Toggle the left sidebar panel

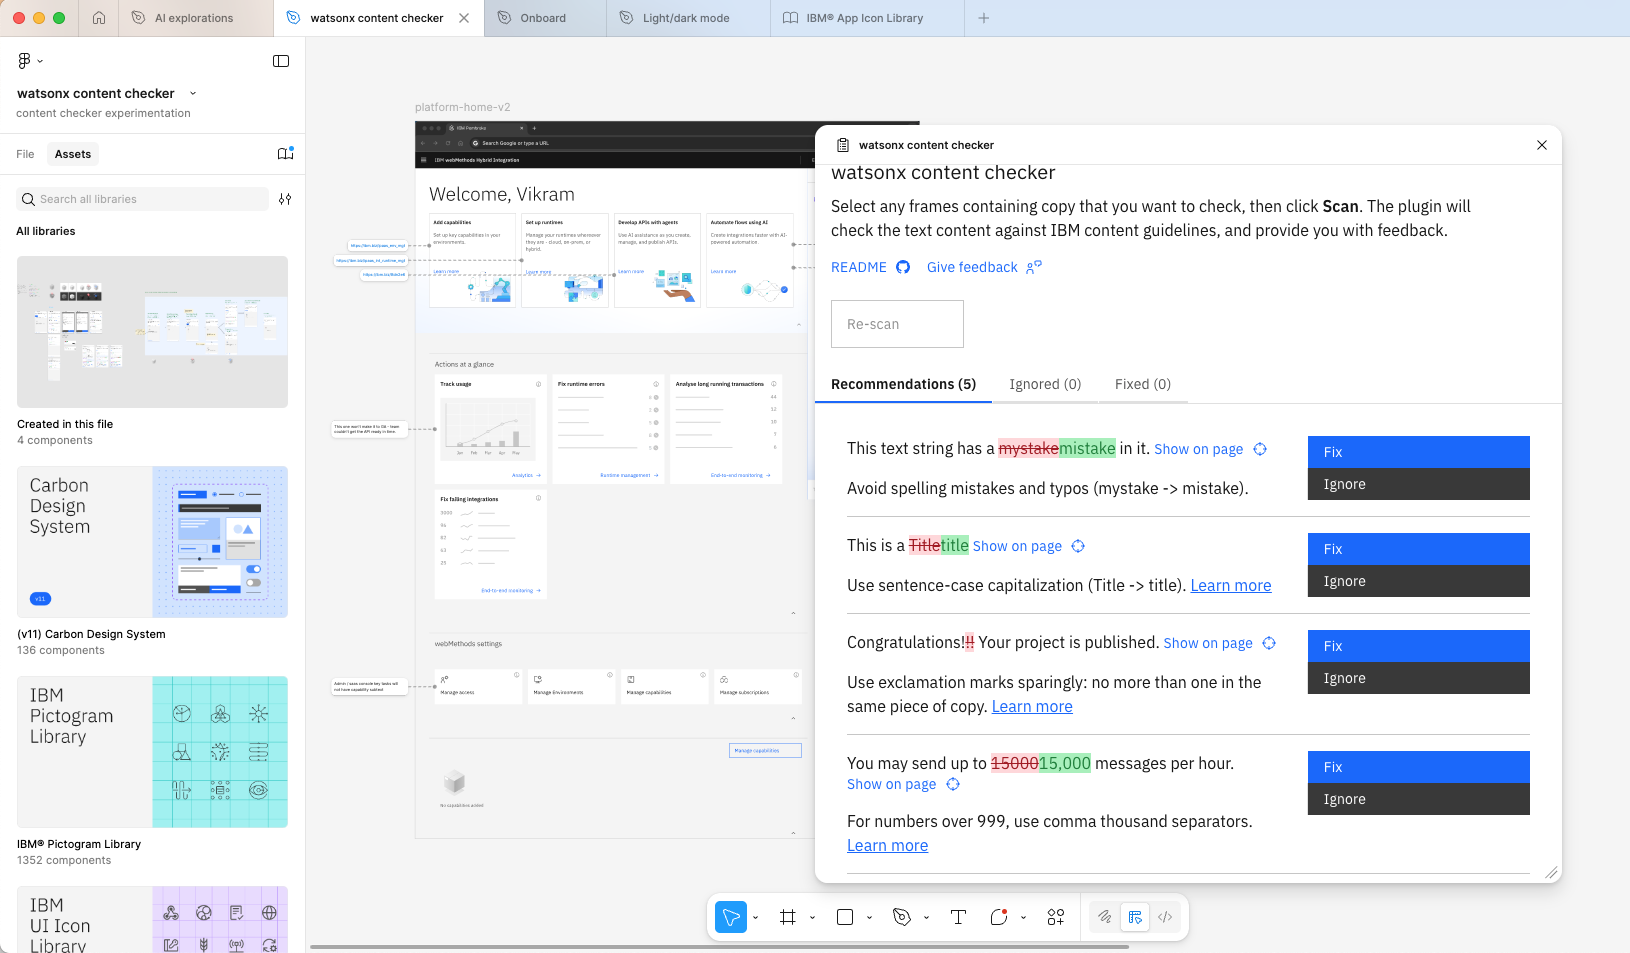(x=281, y=61)
